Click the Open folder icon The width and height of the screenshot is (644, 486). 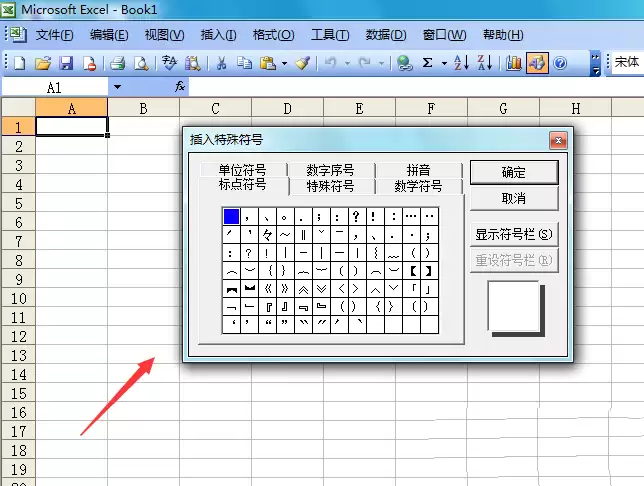43,63
